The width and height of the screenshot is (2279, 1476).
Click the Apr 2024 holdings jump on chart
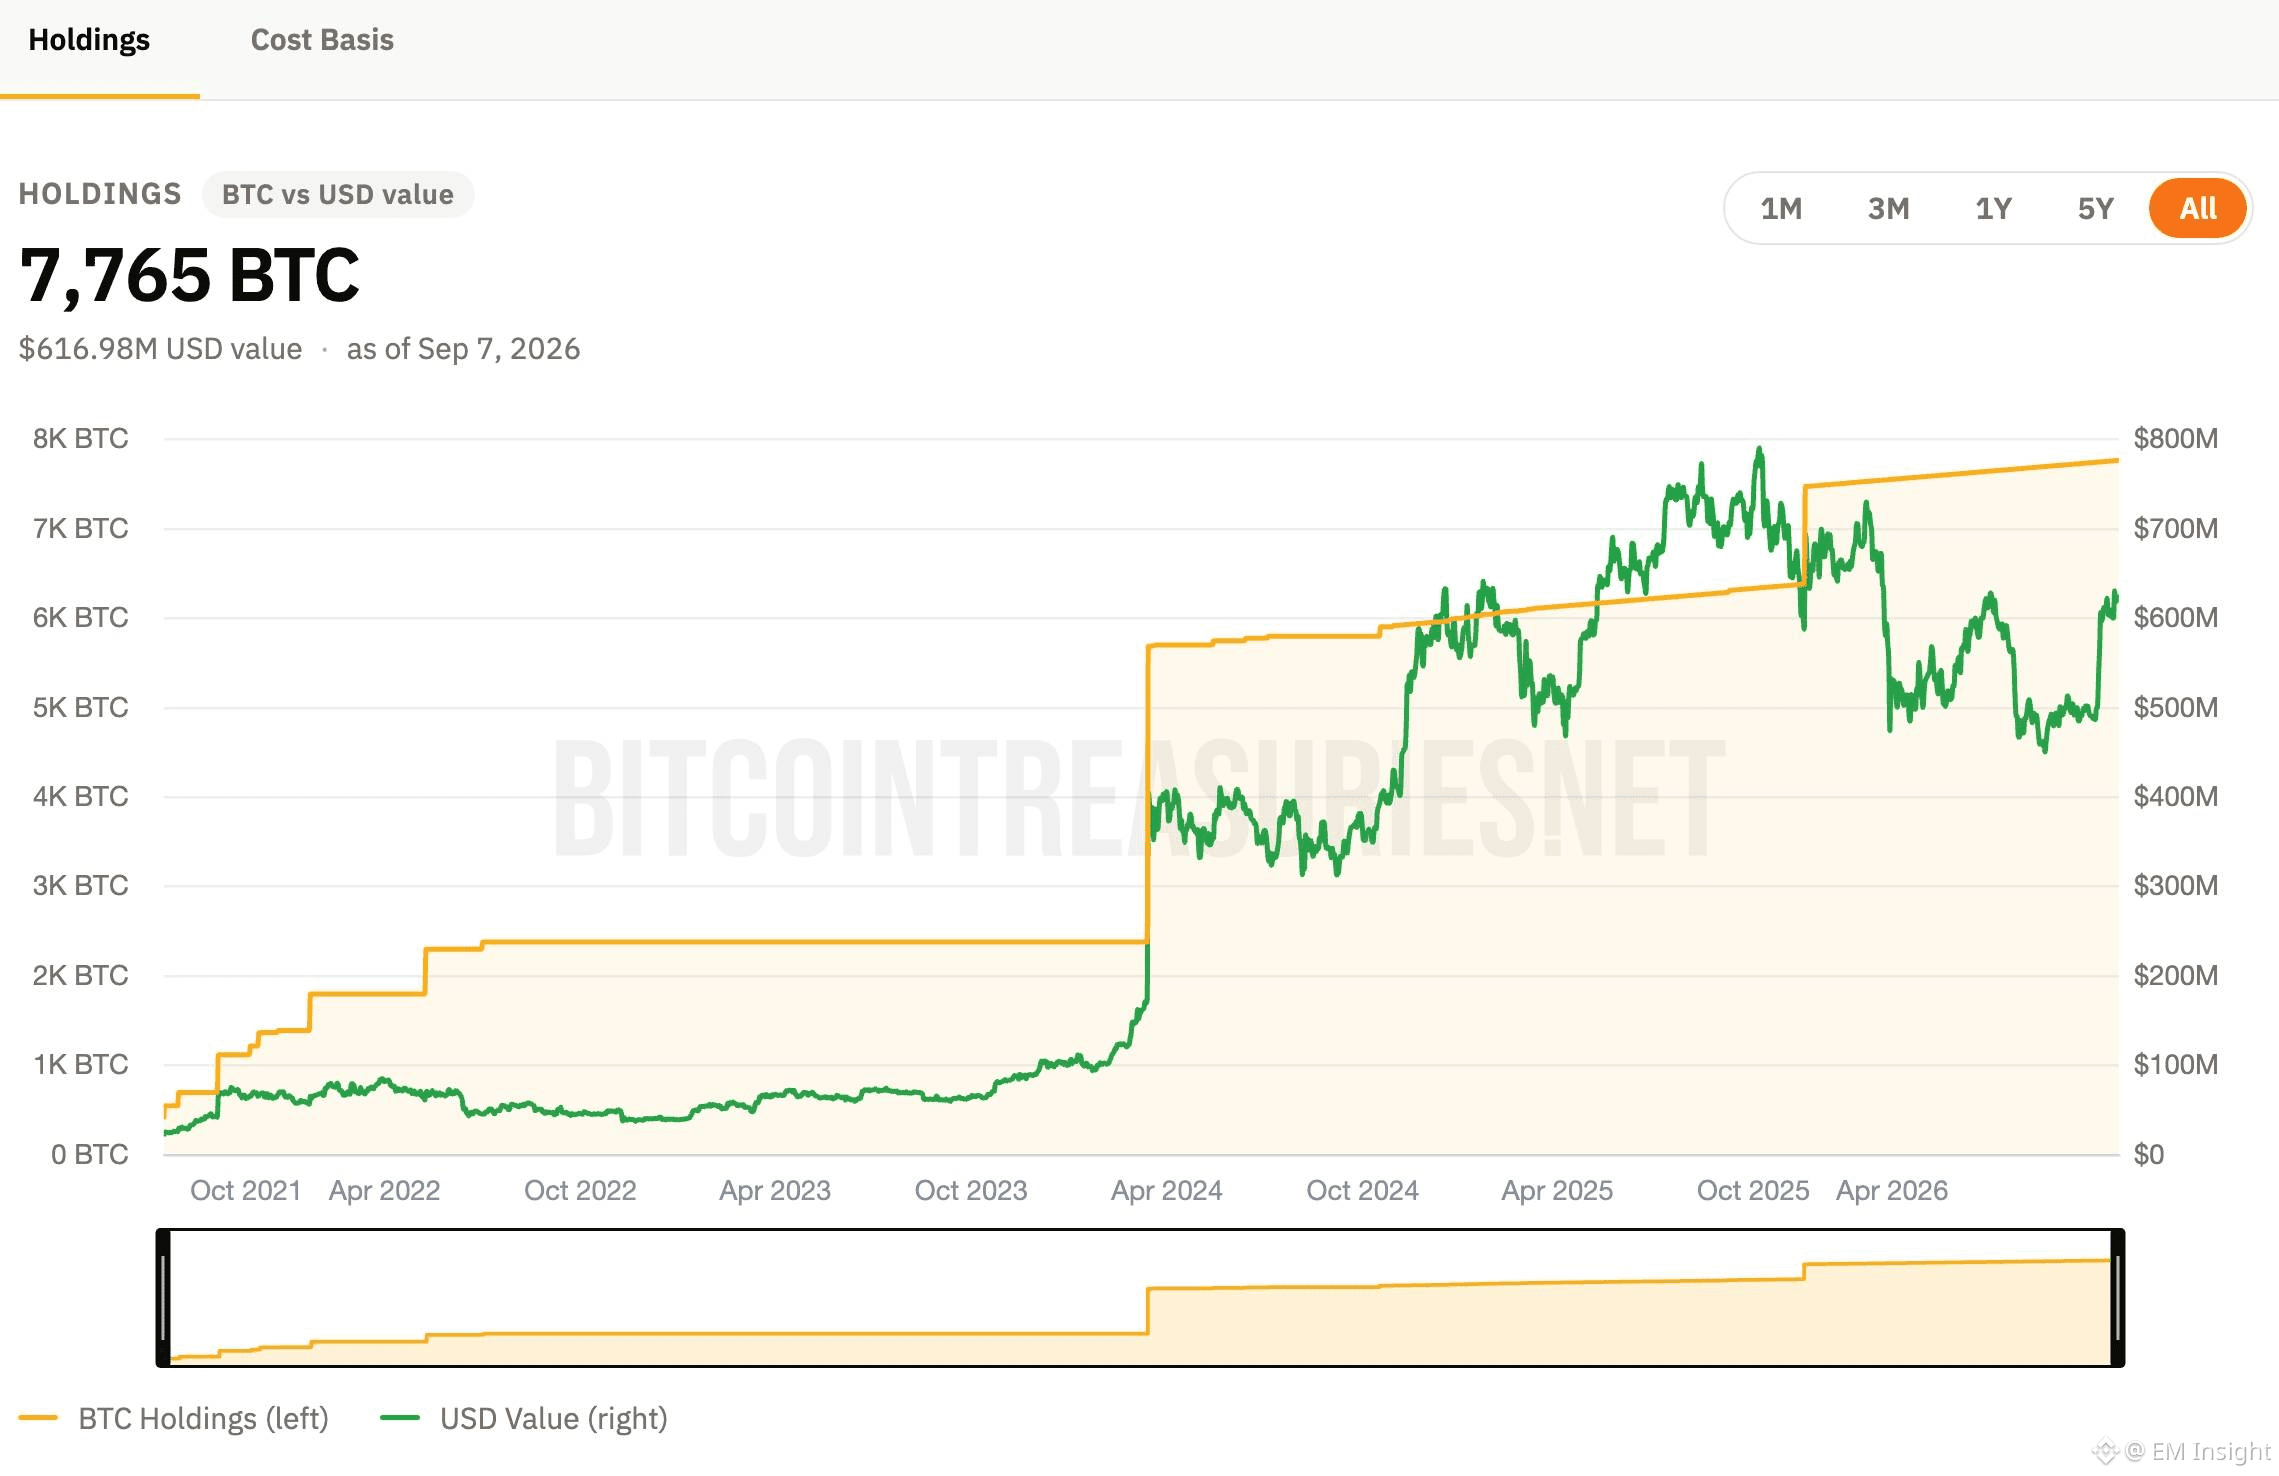tap(1148, 794)
